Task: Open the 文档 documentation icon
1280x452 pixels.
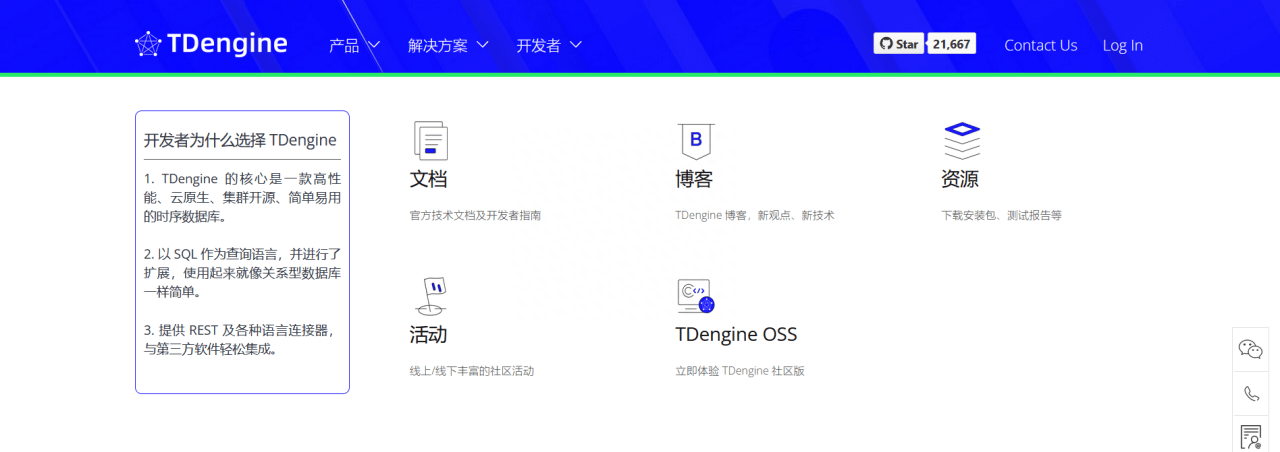Action: pos(430,141)
